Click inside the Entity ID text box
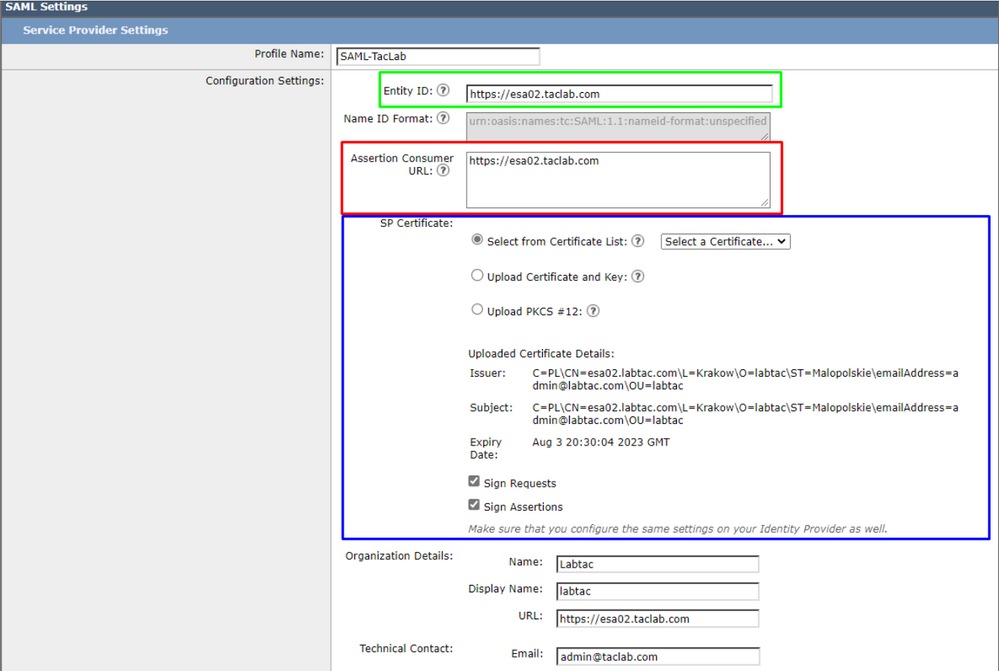This screenshot has width=999, height=671. click(x=620, y=90)
